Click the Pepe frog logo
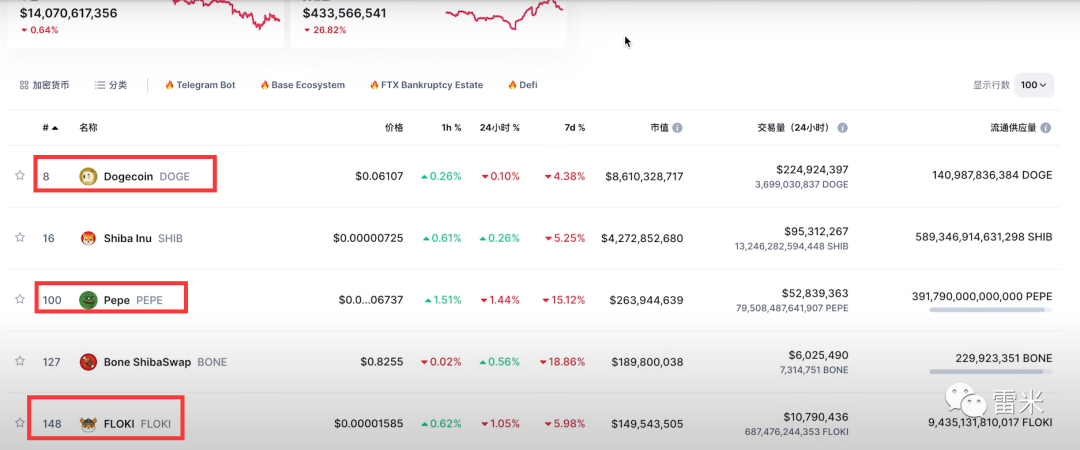Viewport: 1080px width, 450px height. point(88,300)
